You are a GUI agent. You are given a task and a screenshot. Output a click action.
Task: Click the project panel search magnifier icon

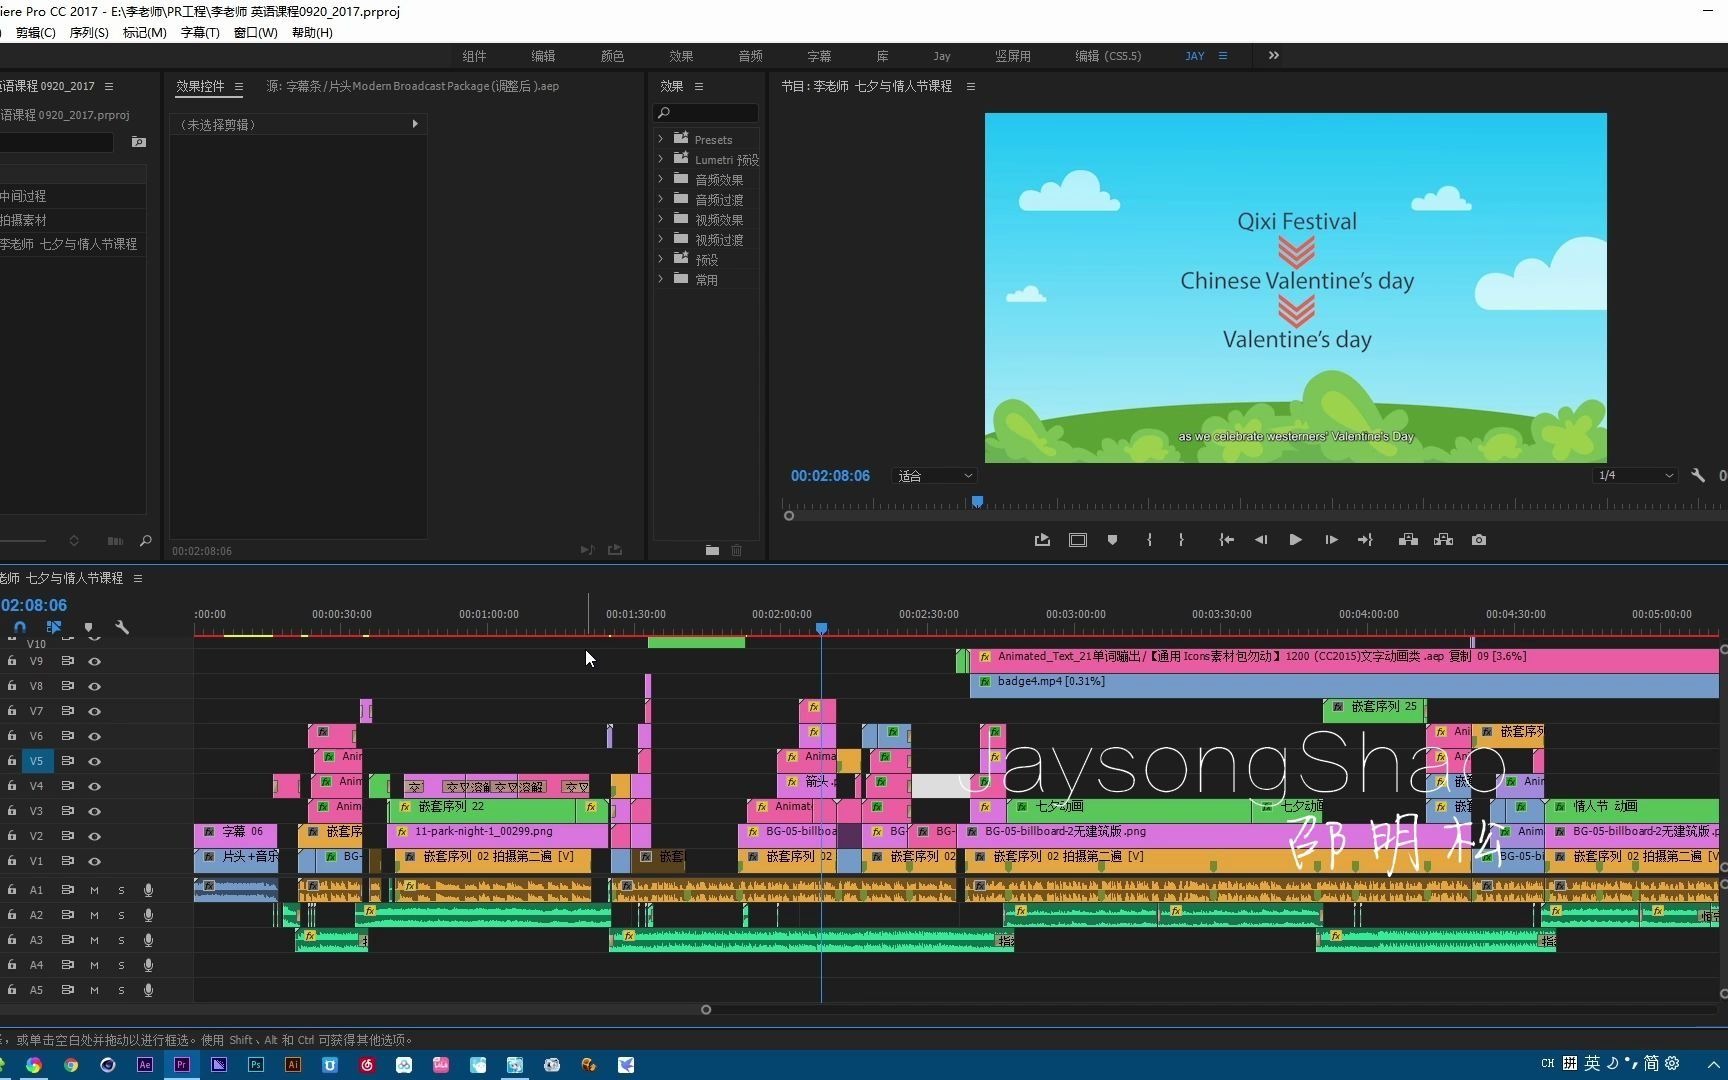pyautogui.click(x=146, y=541)
